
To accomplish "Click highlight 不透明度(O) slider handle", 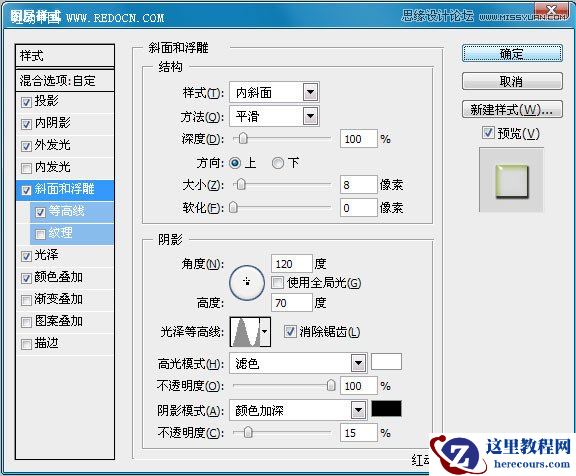I will coord(331,385).
